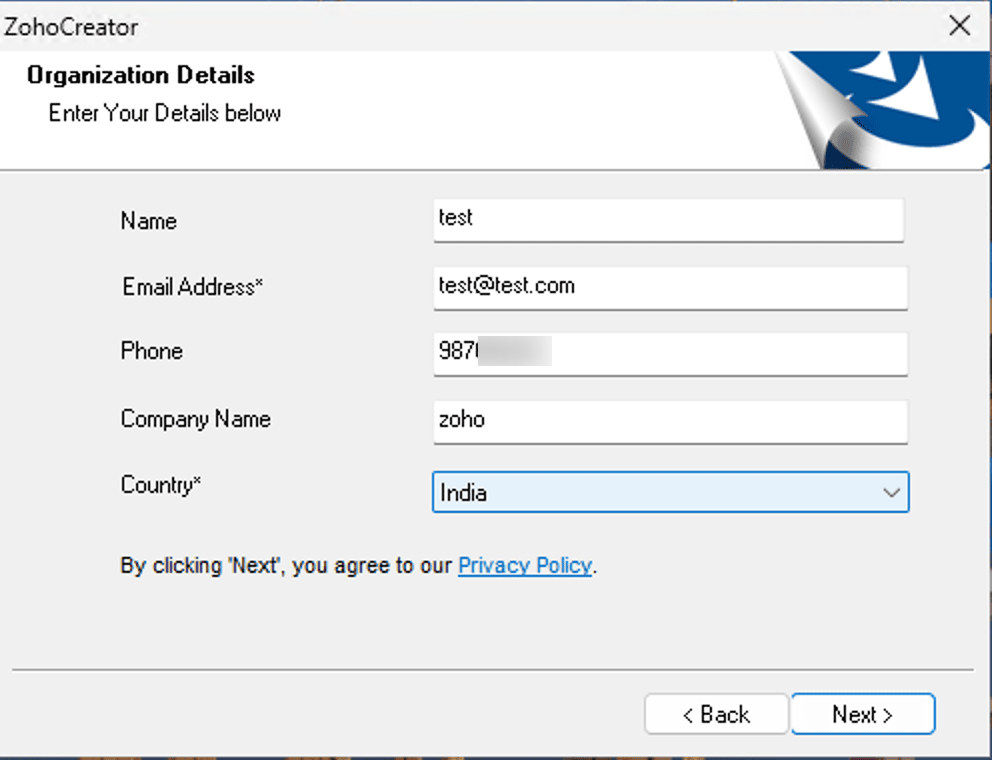Click into the Email Address input box

click(x=670, y=287)
